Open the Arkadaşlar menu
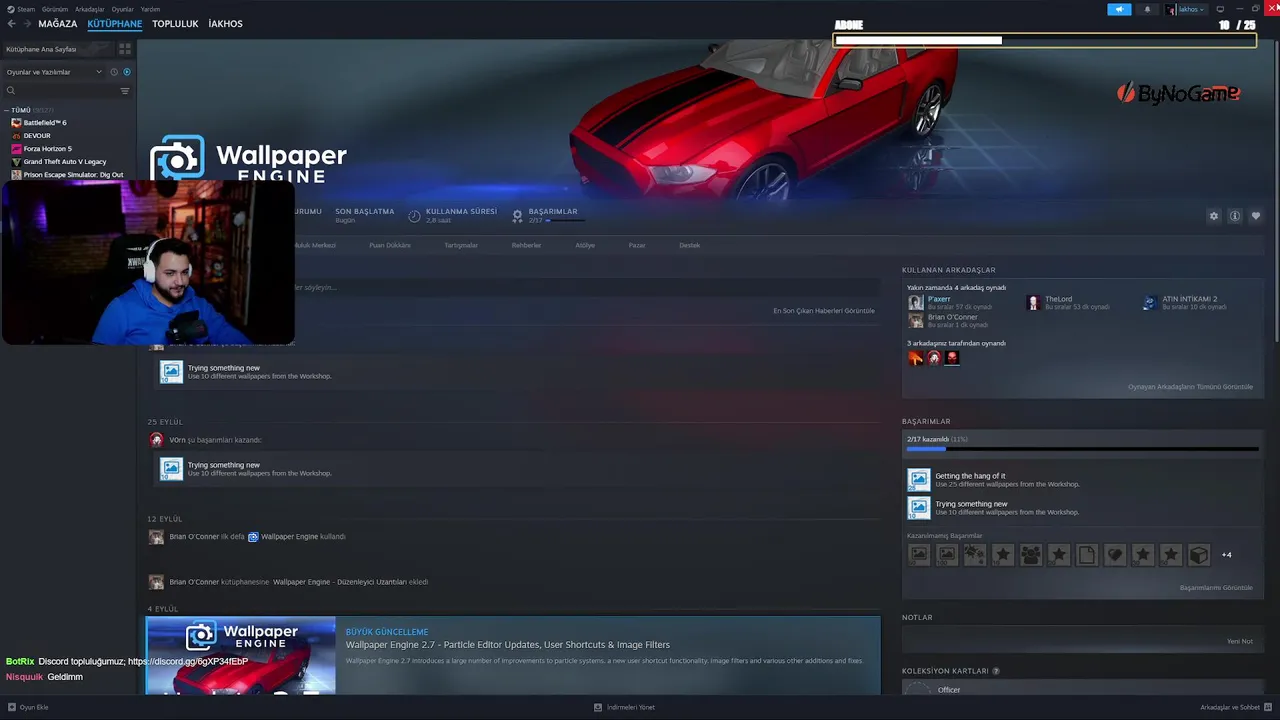The height and width of the screenshot is (720, 1280). pyautogui.click(x=90, y=9)
